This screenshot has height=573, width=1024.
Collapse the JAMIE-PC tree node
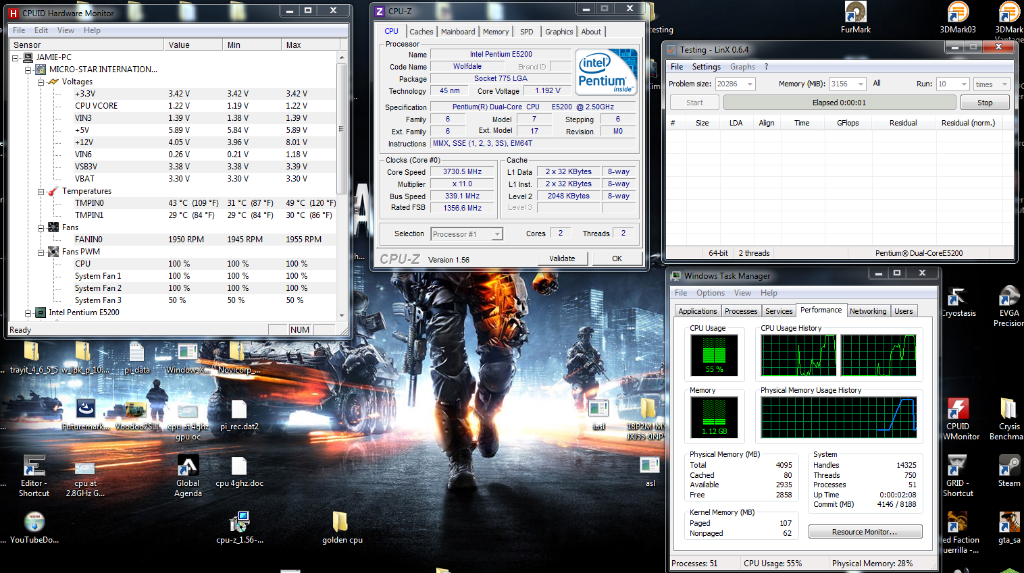[x=16, y=57]
